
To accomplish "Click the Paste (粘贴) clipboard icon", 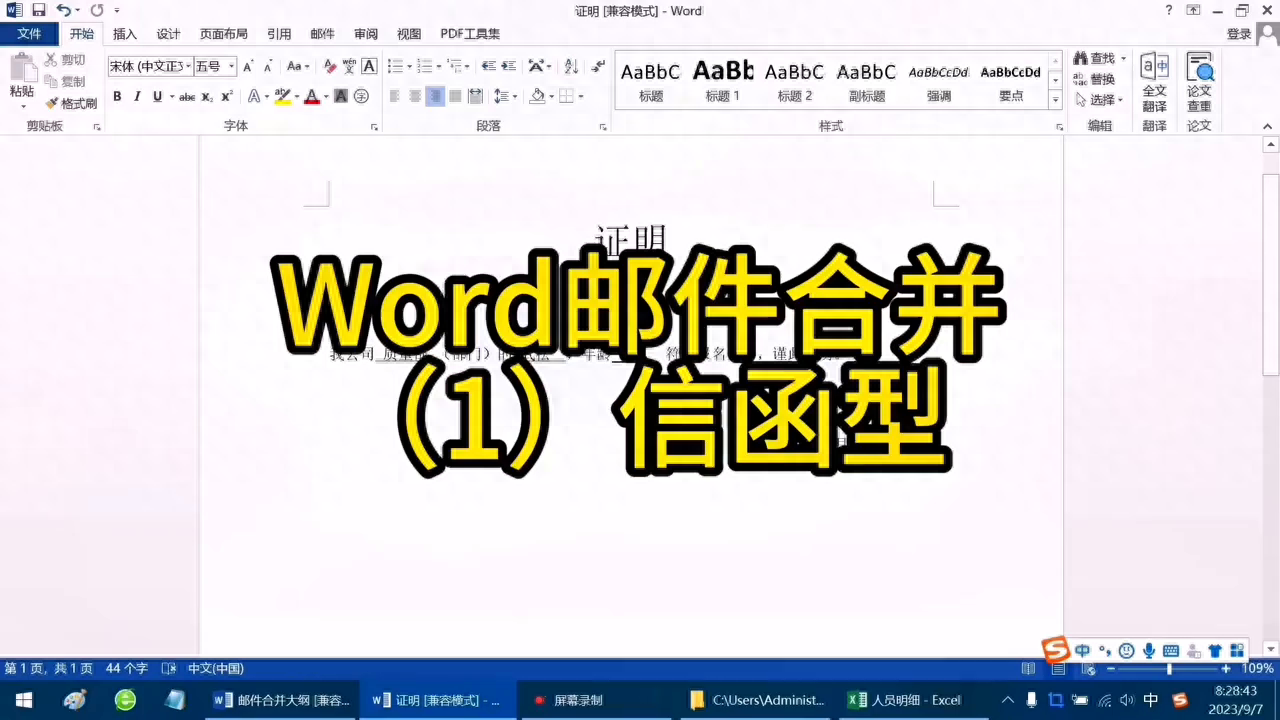I will click(x=21, y=68).
